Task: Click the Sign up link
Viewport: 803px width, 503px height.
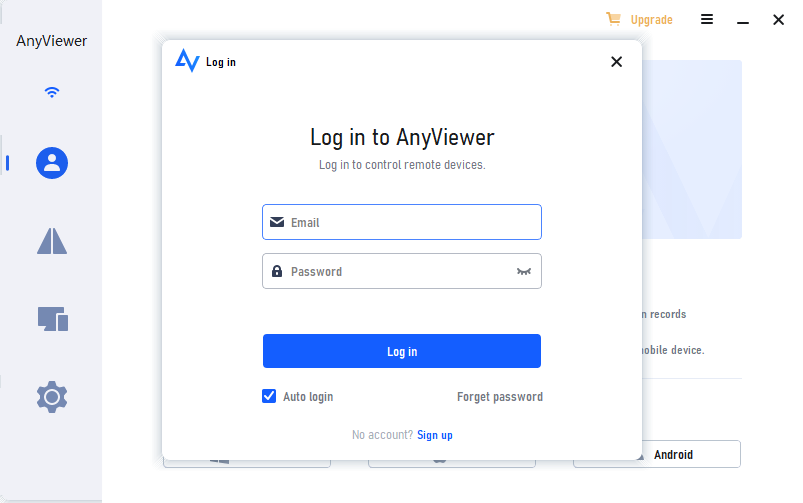Action: click(435, 435)
